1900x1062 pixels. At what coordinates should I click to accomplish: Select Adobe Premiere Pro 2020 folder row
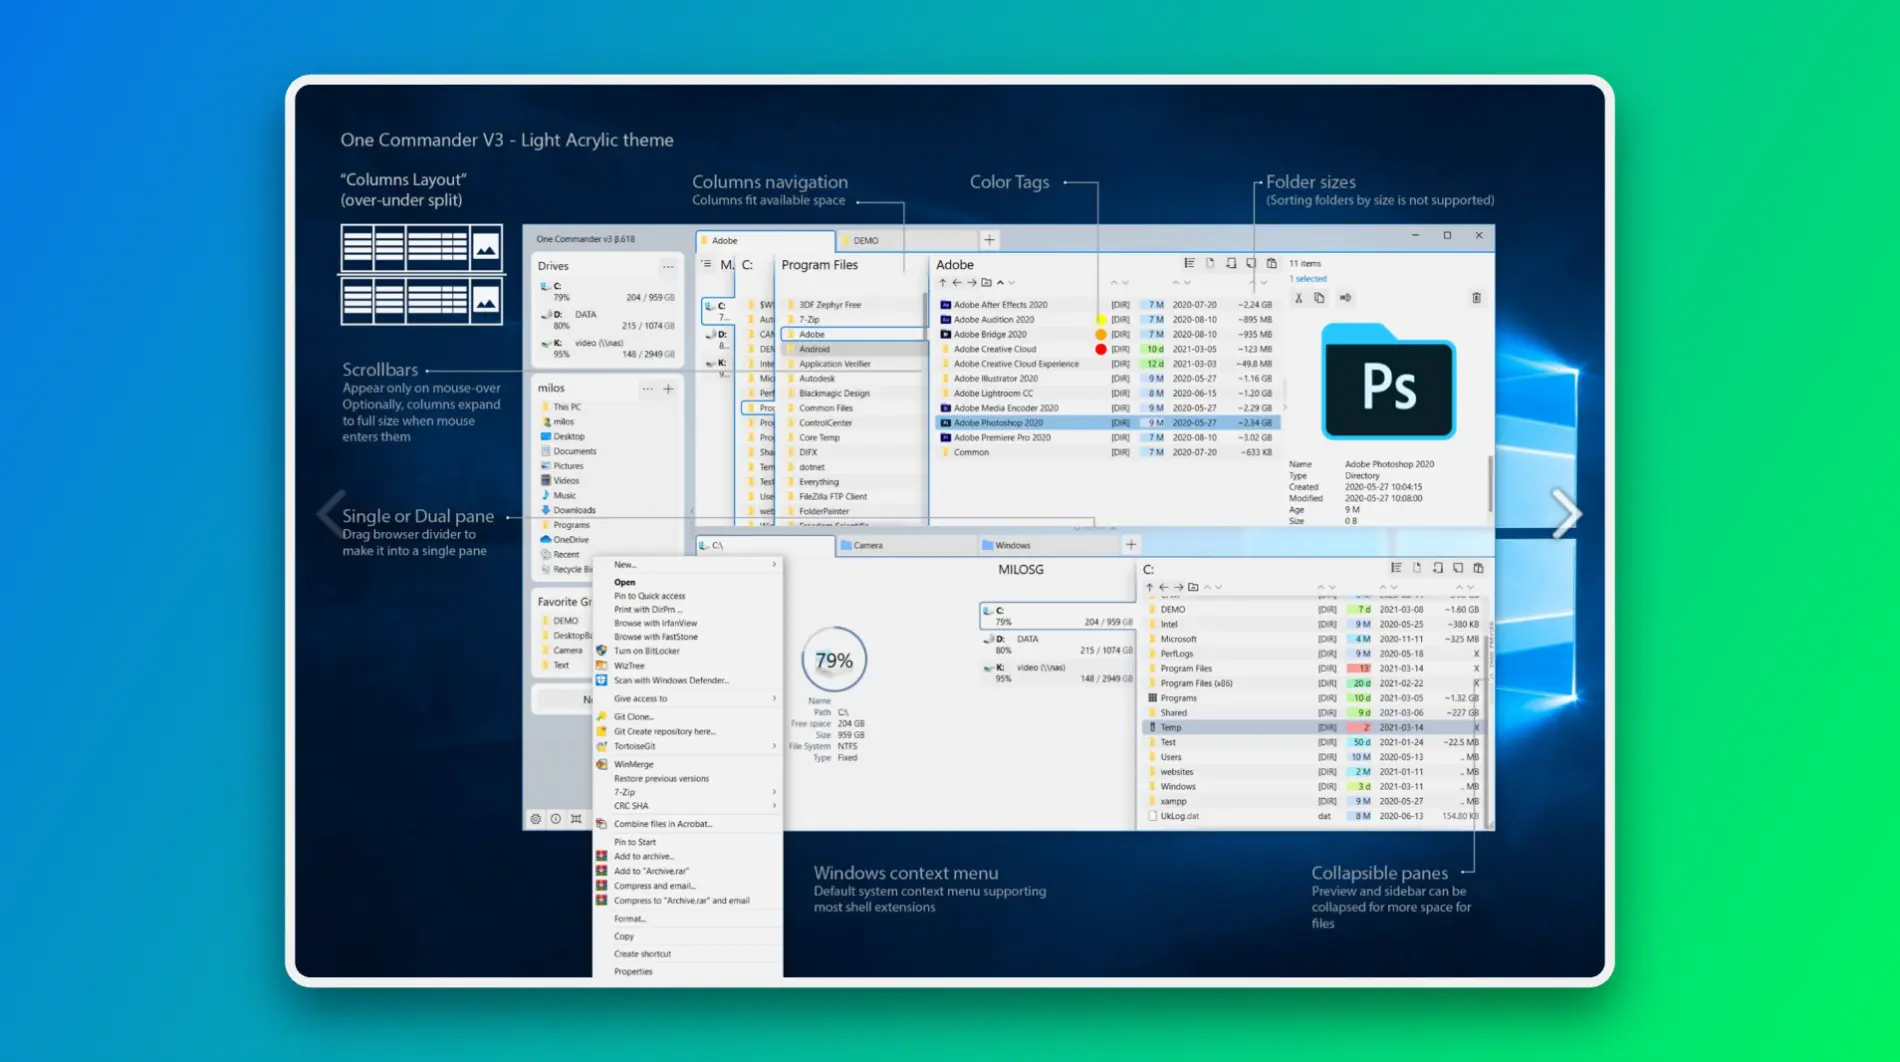pos(1106,438)
